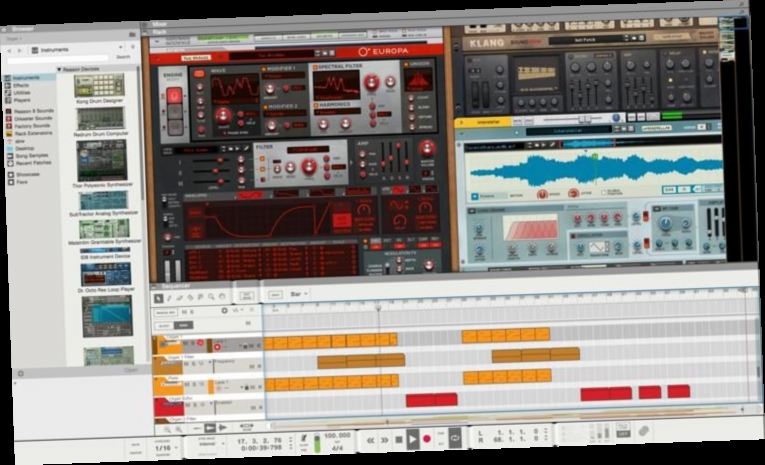Select the Eraser tool in sequencer toolbar
This screenshot has height=465, width=765.
[180, 297]
